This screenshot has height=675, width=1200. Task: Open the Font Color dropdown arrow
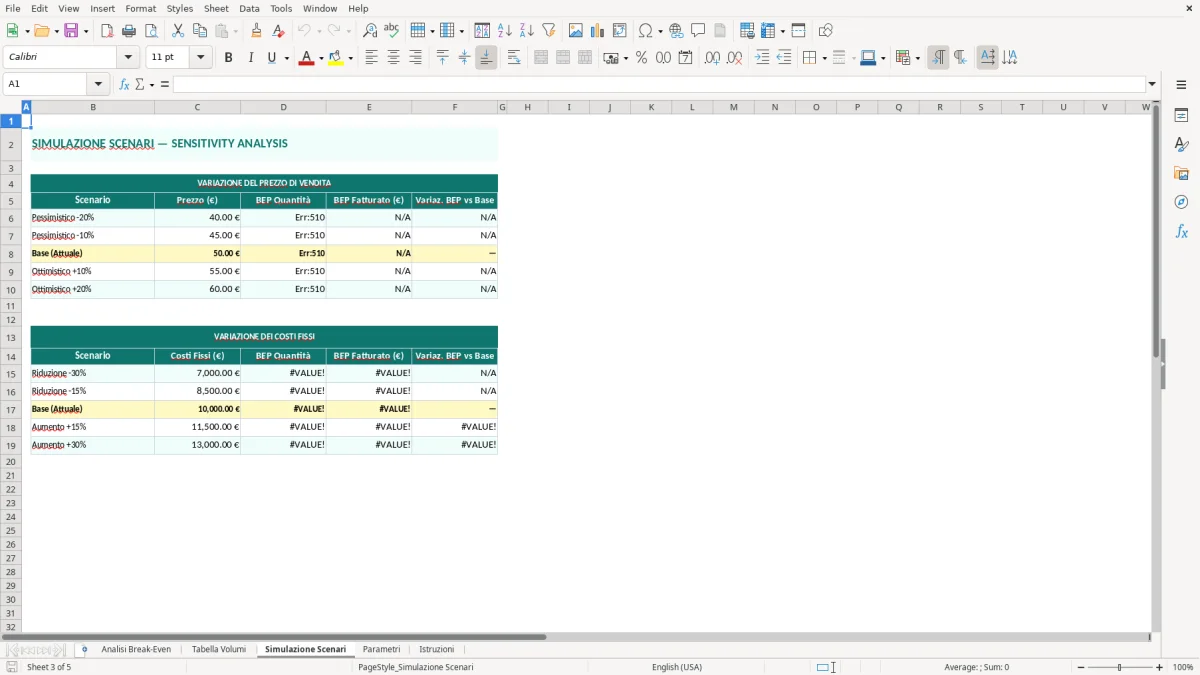[x=321, y=58]
